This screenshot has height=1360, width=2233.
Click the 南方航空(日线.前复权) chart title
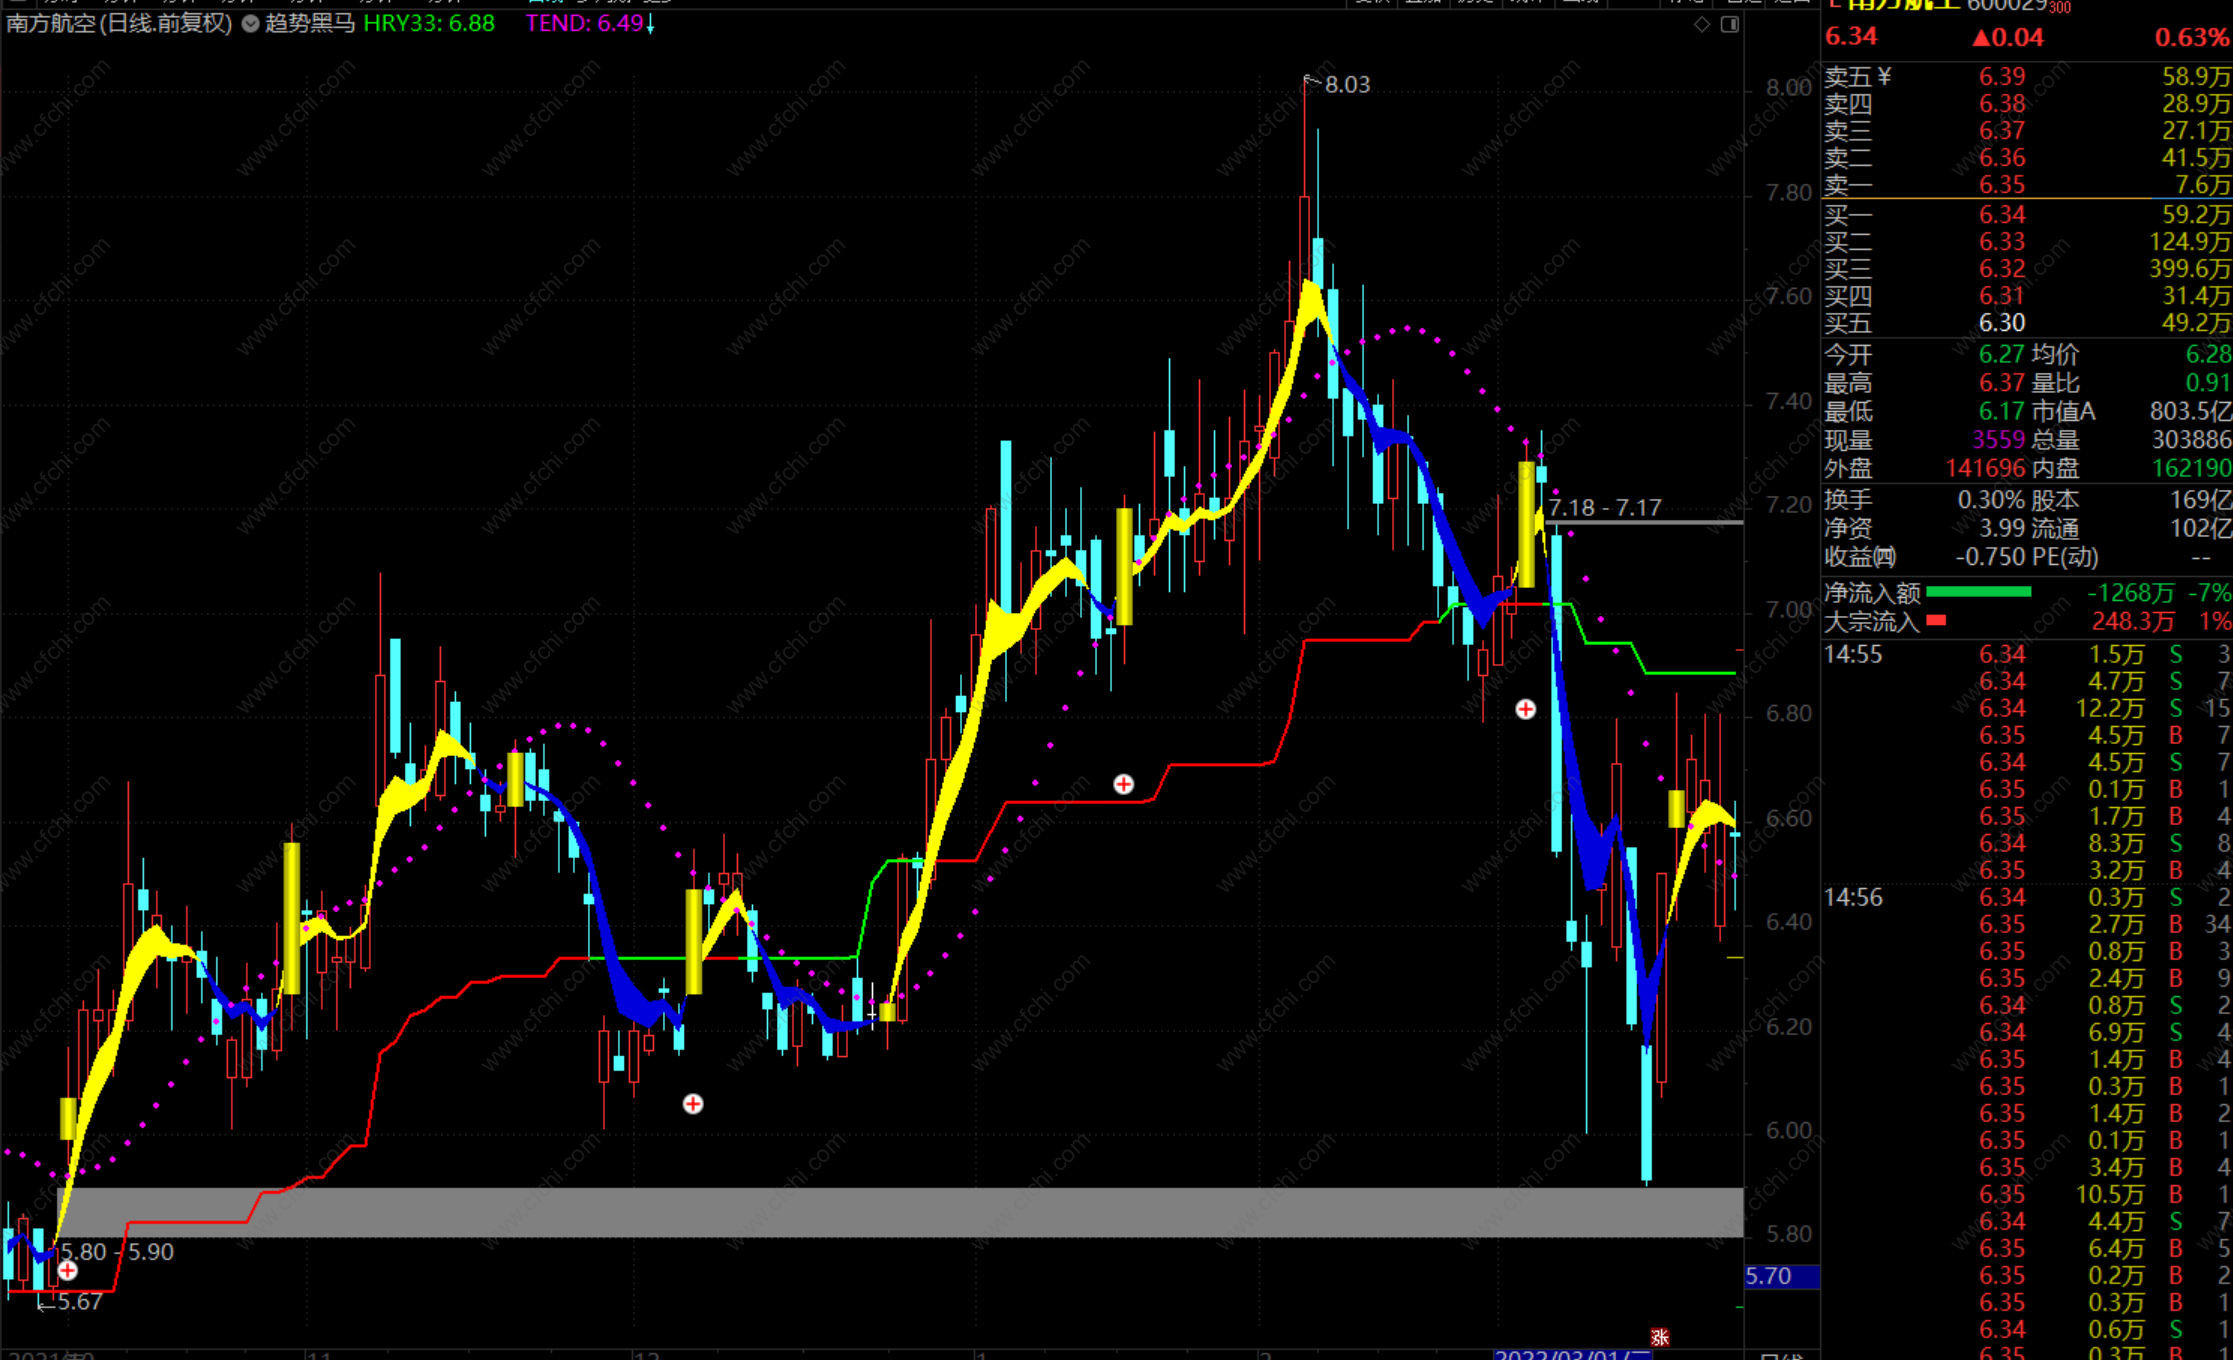[119, 24]
